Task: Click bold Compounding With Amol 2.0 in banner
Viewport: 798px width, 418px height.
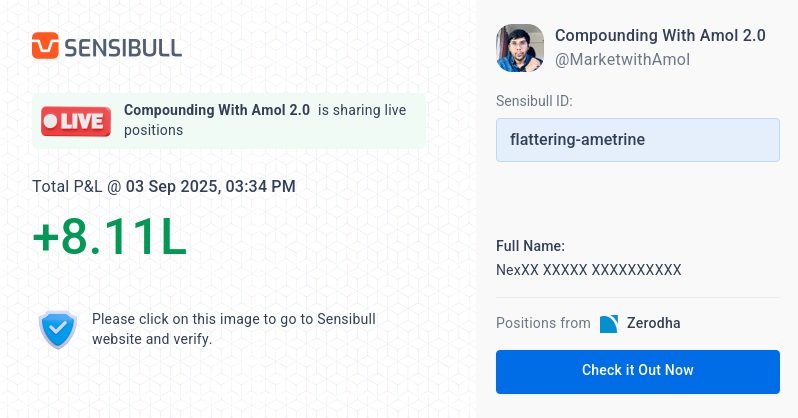Action: 217,110
